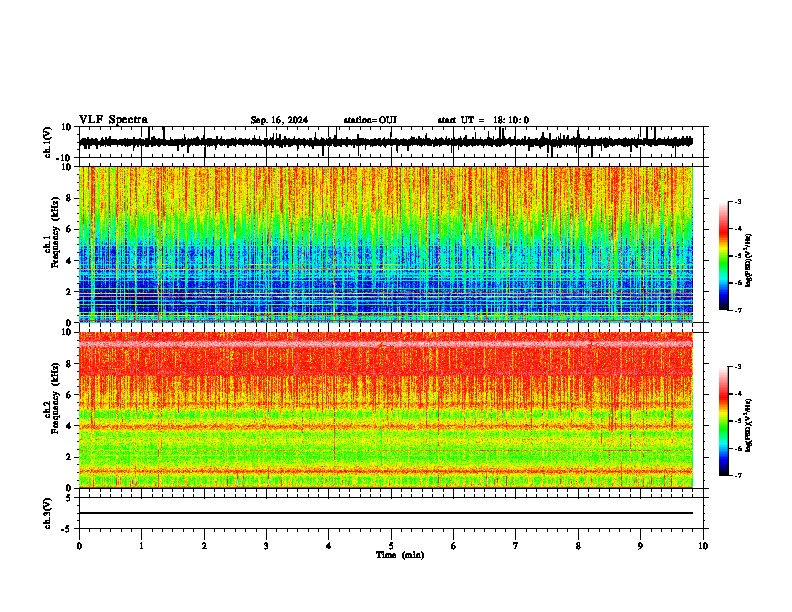The height and width of the screenshot is (612, 792).
Task: Click the upper PSD color bar
Action: coord(723,256)
